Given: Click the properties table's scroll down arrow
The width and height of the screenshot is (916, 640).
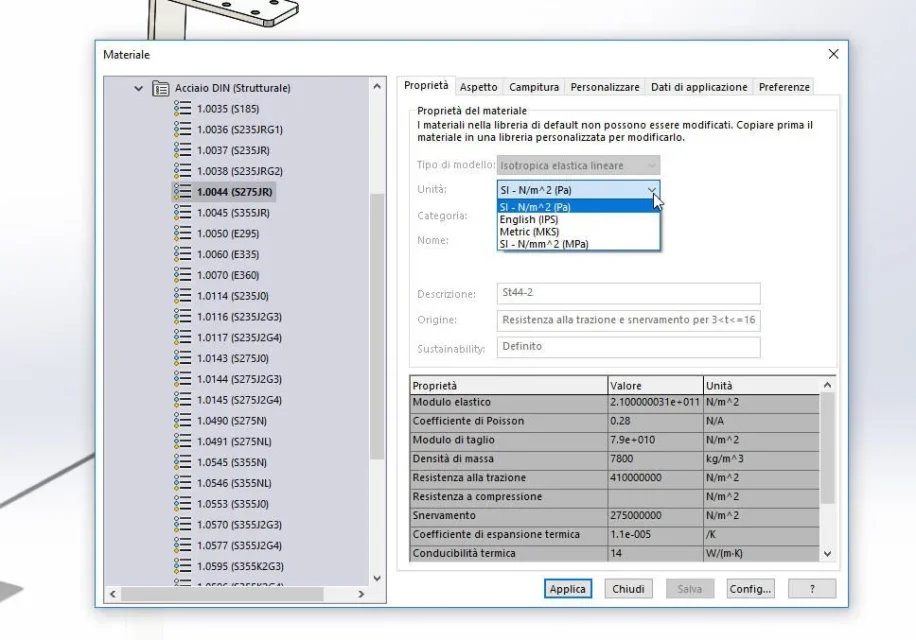Looking at the screenshot, I should pyautogui.click(x=827, y=554).
